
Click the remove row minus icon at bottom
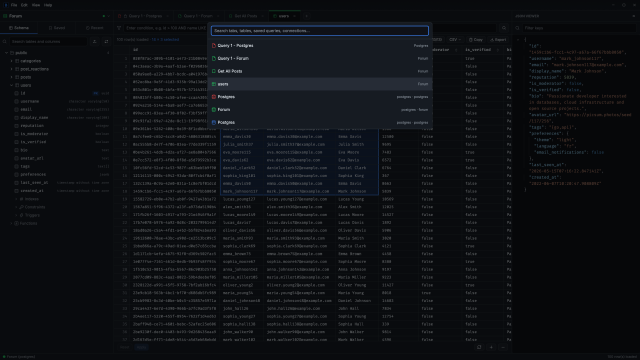click(x=503, y=347)
